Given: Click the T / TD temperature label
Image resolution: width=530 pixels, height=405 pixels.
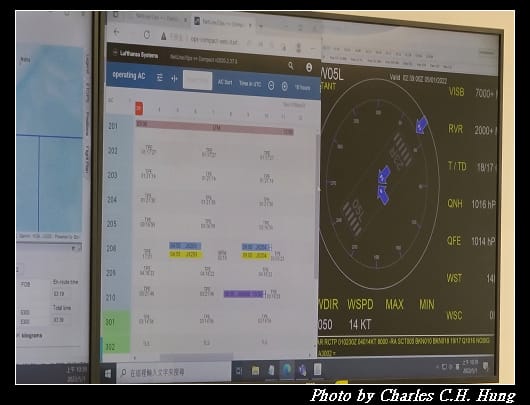Looking at the screenshot, I should [457, 166].
